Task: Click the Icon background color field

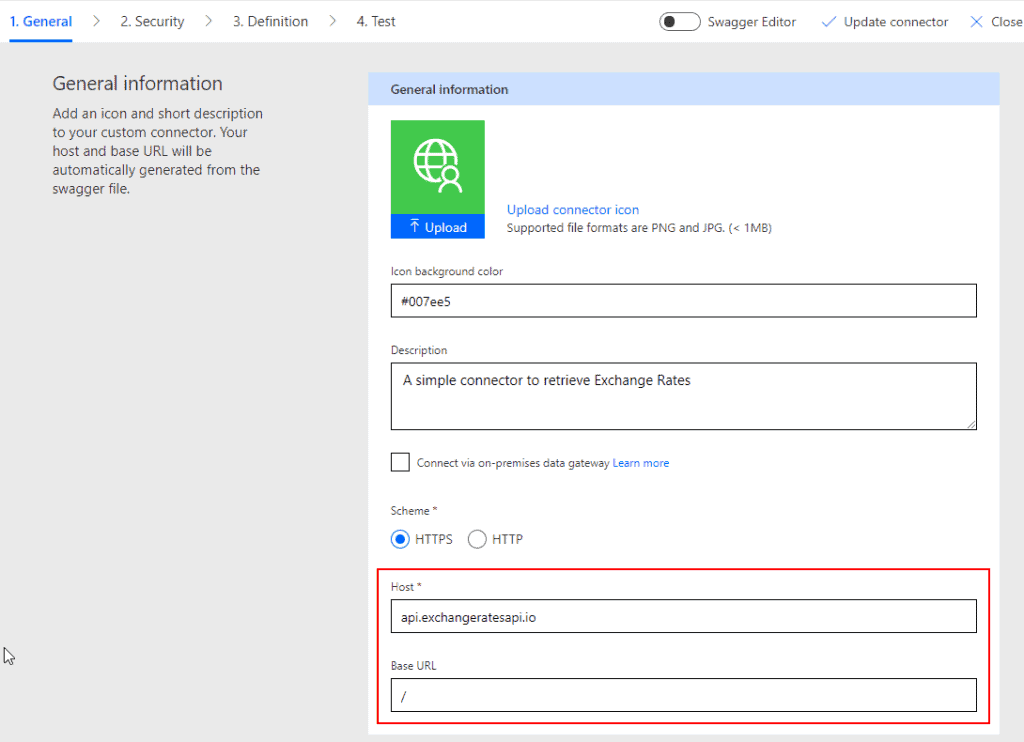Action: click(x=683, y=301)
